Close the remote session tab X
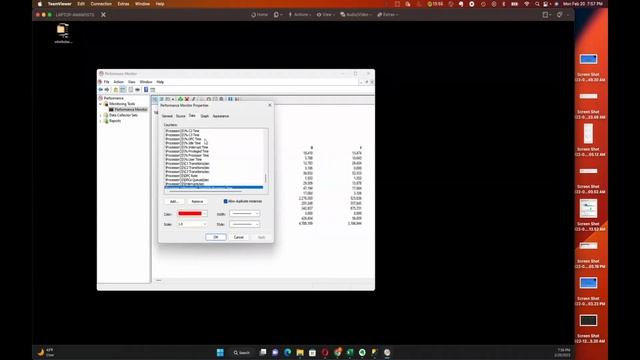This screenshot has height=360, width=640. (103, 15)
